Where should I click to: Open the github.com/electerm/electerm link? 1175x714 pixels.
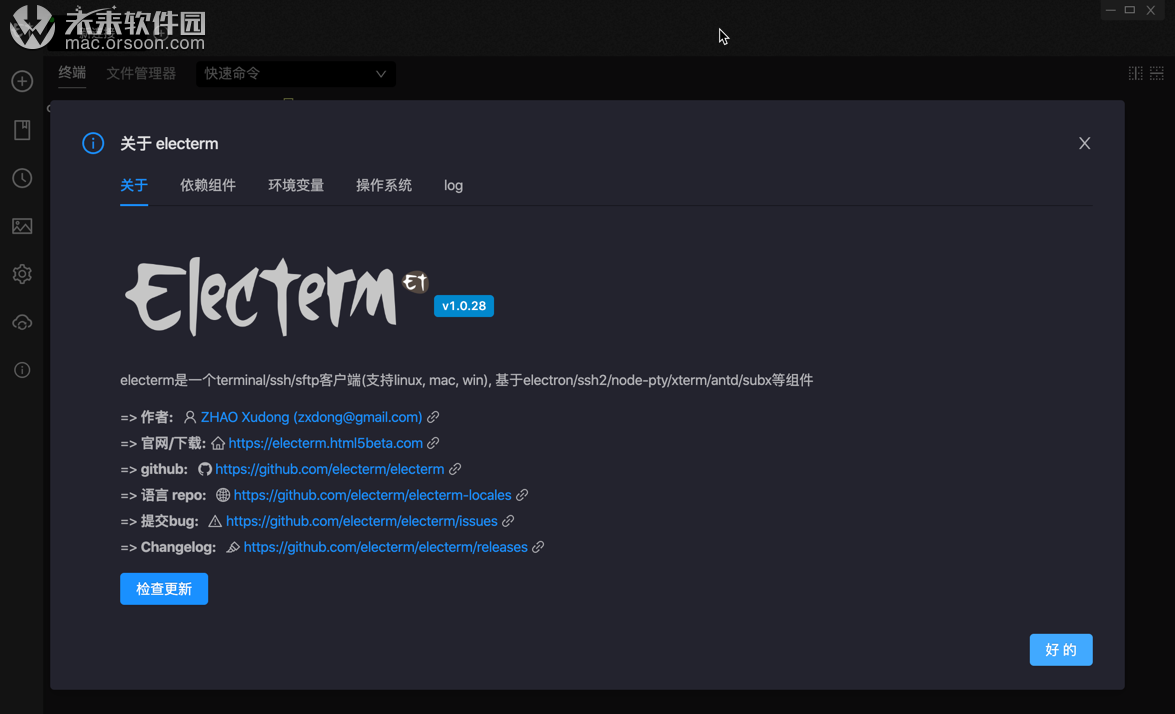point(330,469)
